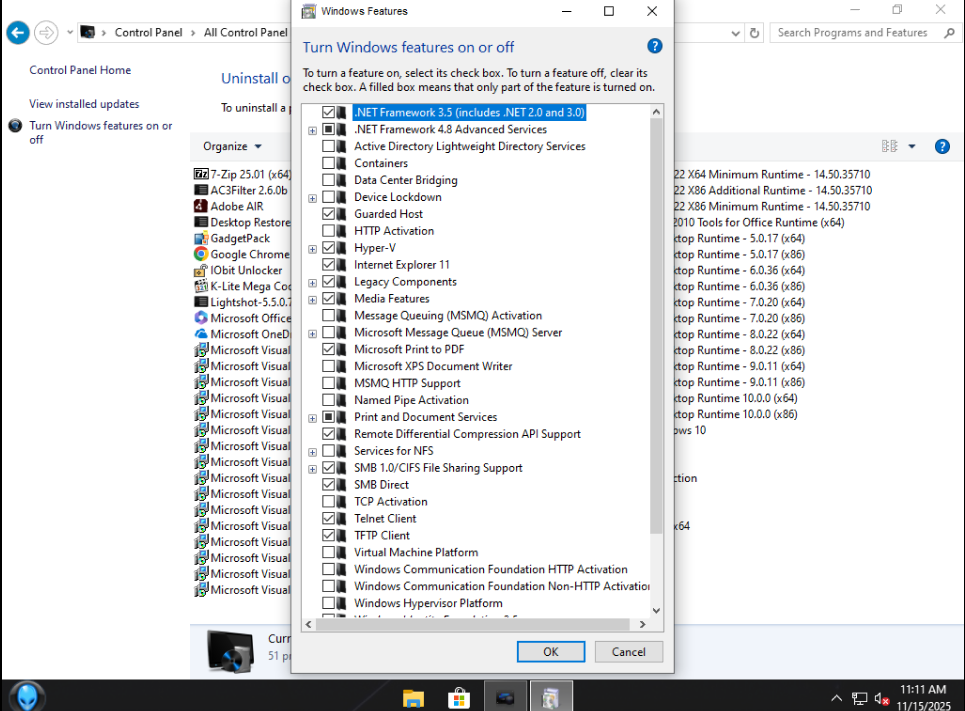Click the Windows Features title bar icon

308,11
